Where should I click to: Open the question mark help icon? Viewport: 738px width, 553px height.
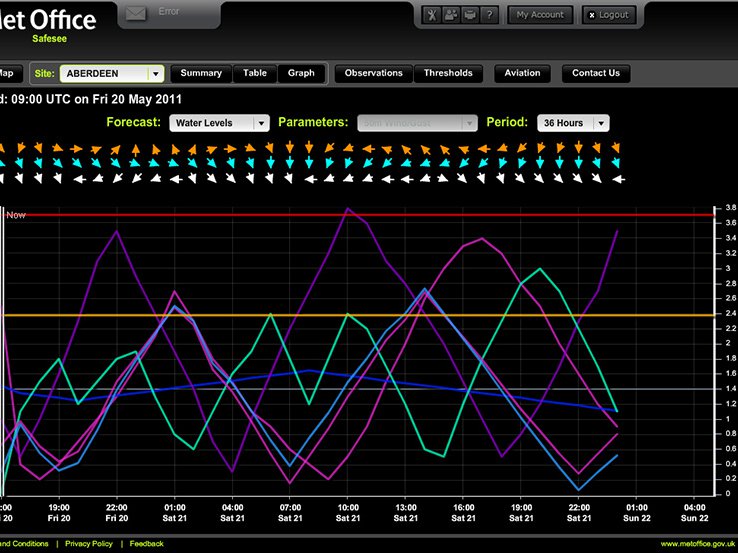coord(489,15)
